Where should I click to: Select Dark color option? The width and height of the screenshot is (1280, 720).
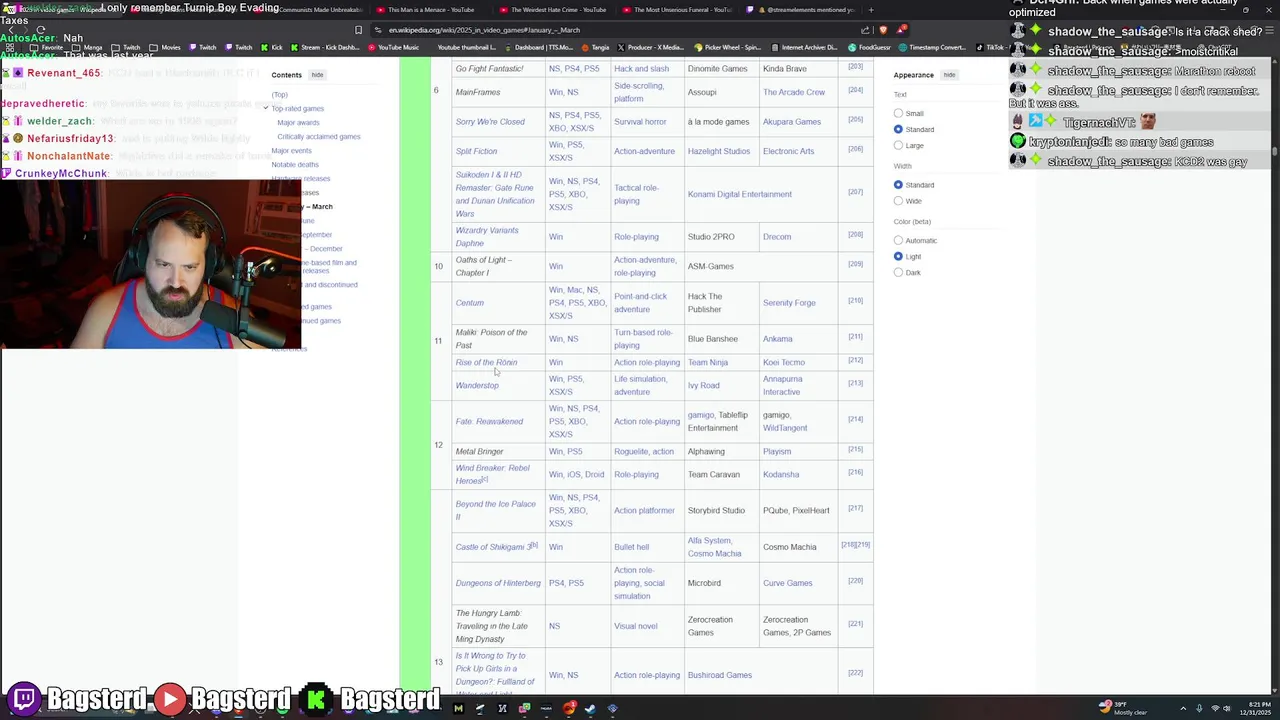898,272
